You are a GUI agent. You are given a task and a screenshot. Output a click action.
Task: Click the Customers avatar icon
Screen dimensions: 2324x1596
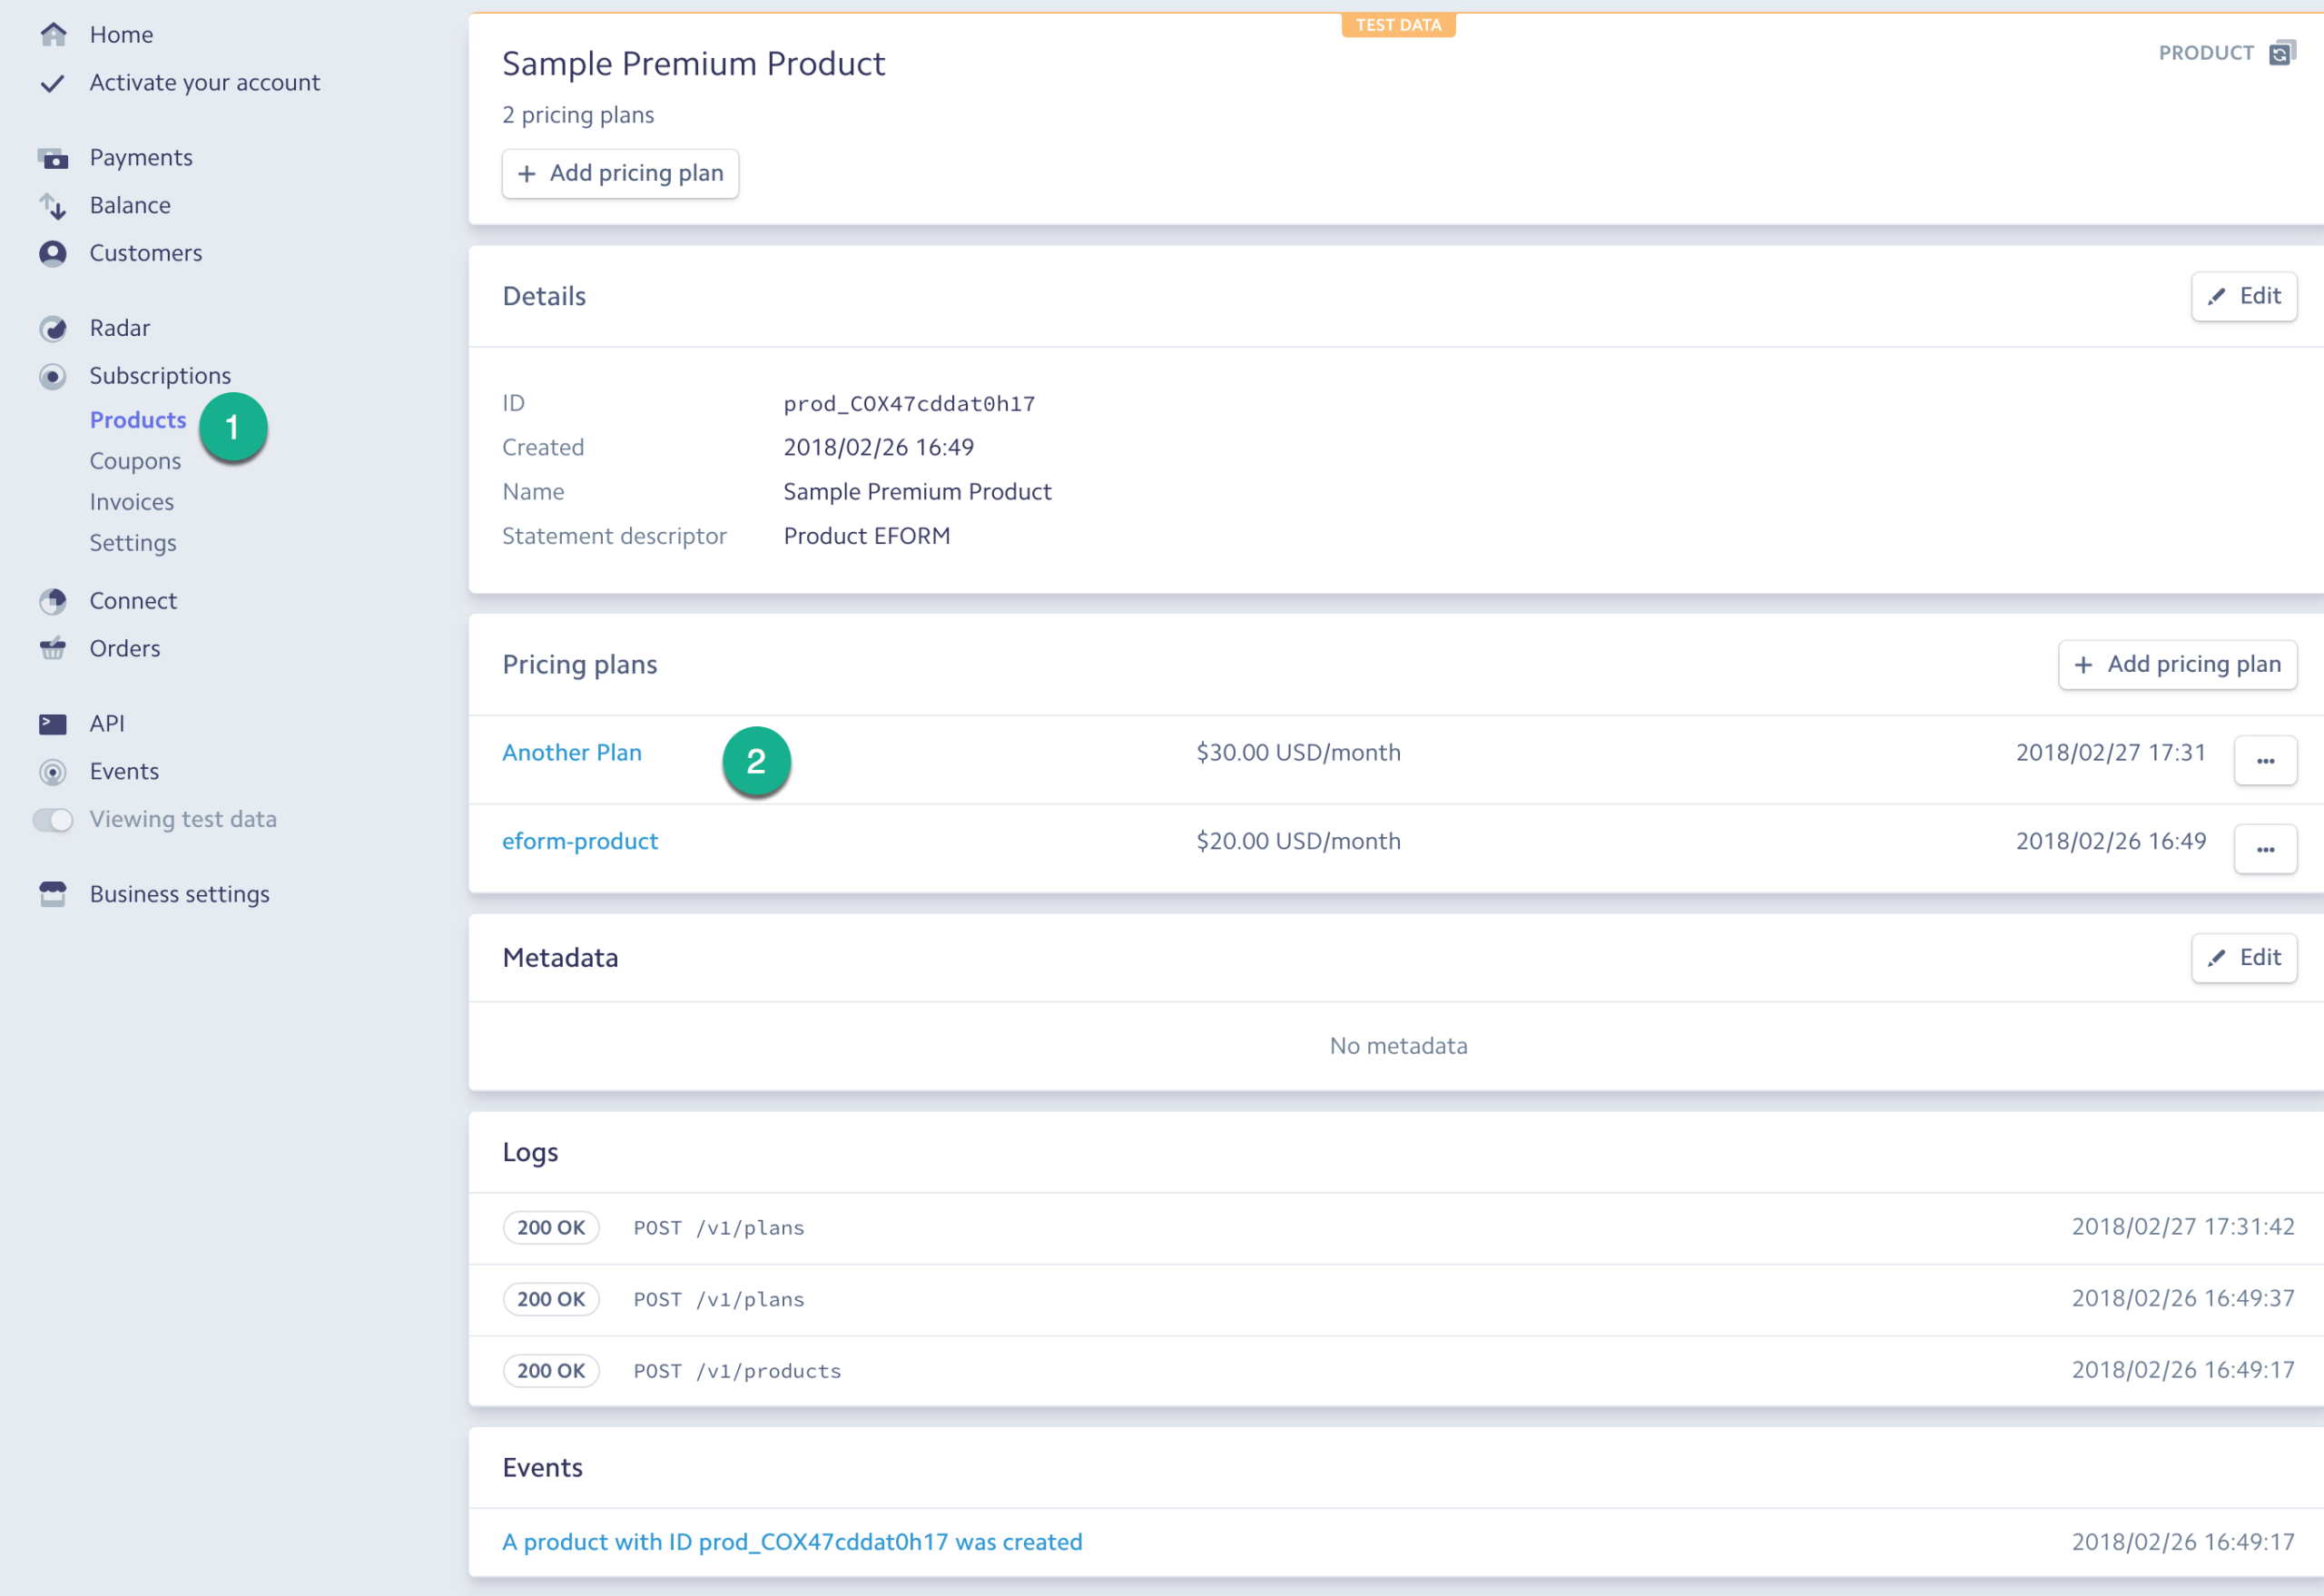[53, 254]
